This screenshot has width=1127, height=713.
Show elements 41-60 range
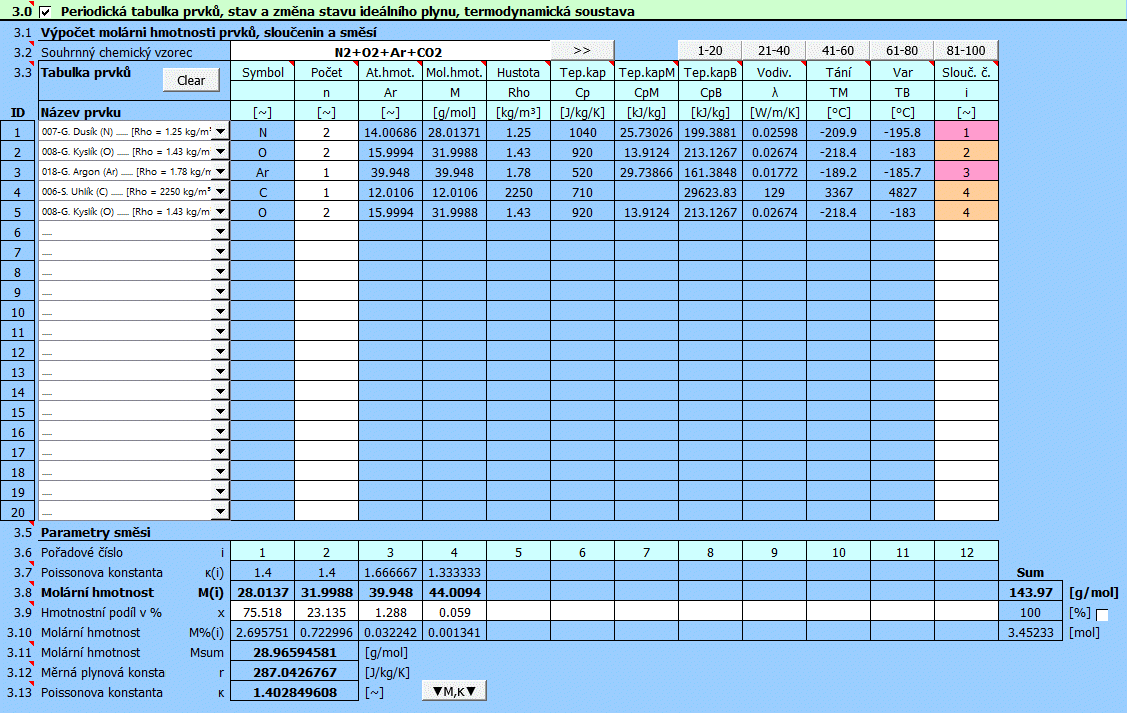(x=838, y=51)
